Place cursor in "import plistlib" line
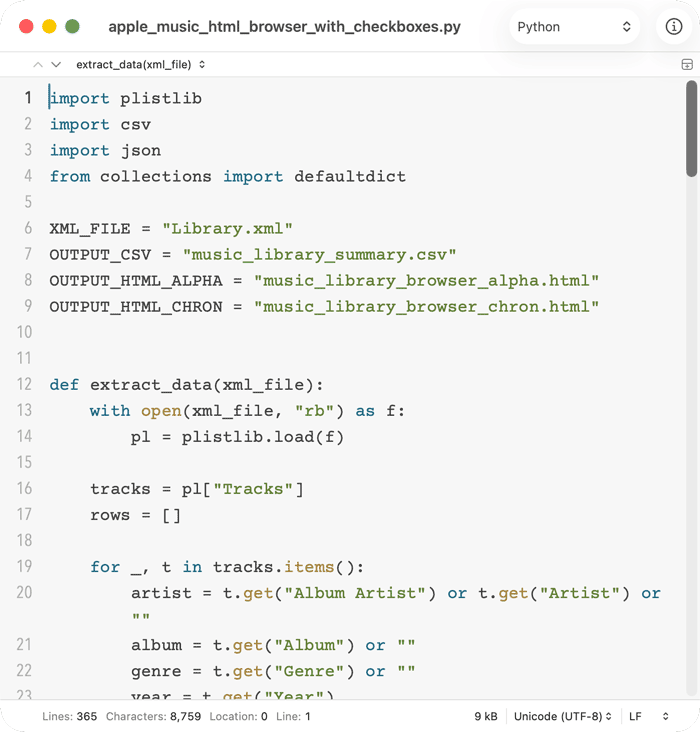700x732 pixels. pyautogui.click(x=126, y=99)
